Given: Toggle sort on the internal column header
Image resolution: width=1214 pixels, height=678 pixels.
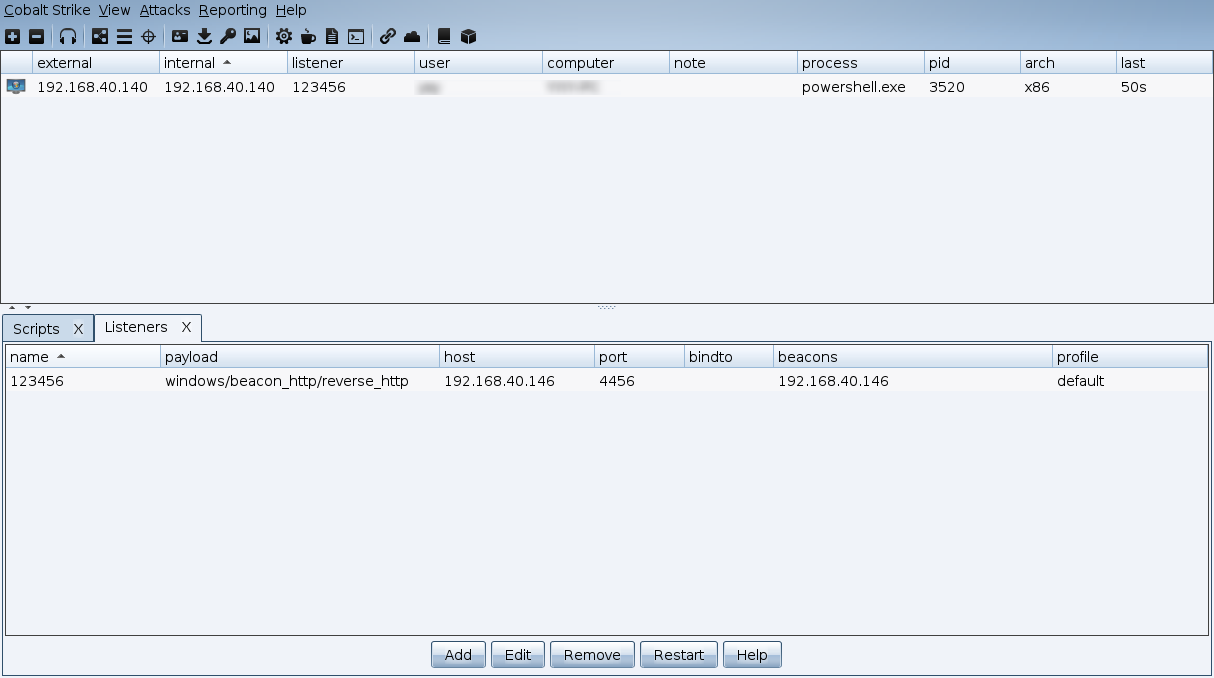Looking at the screenshot, I should 223,63.
